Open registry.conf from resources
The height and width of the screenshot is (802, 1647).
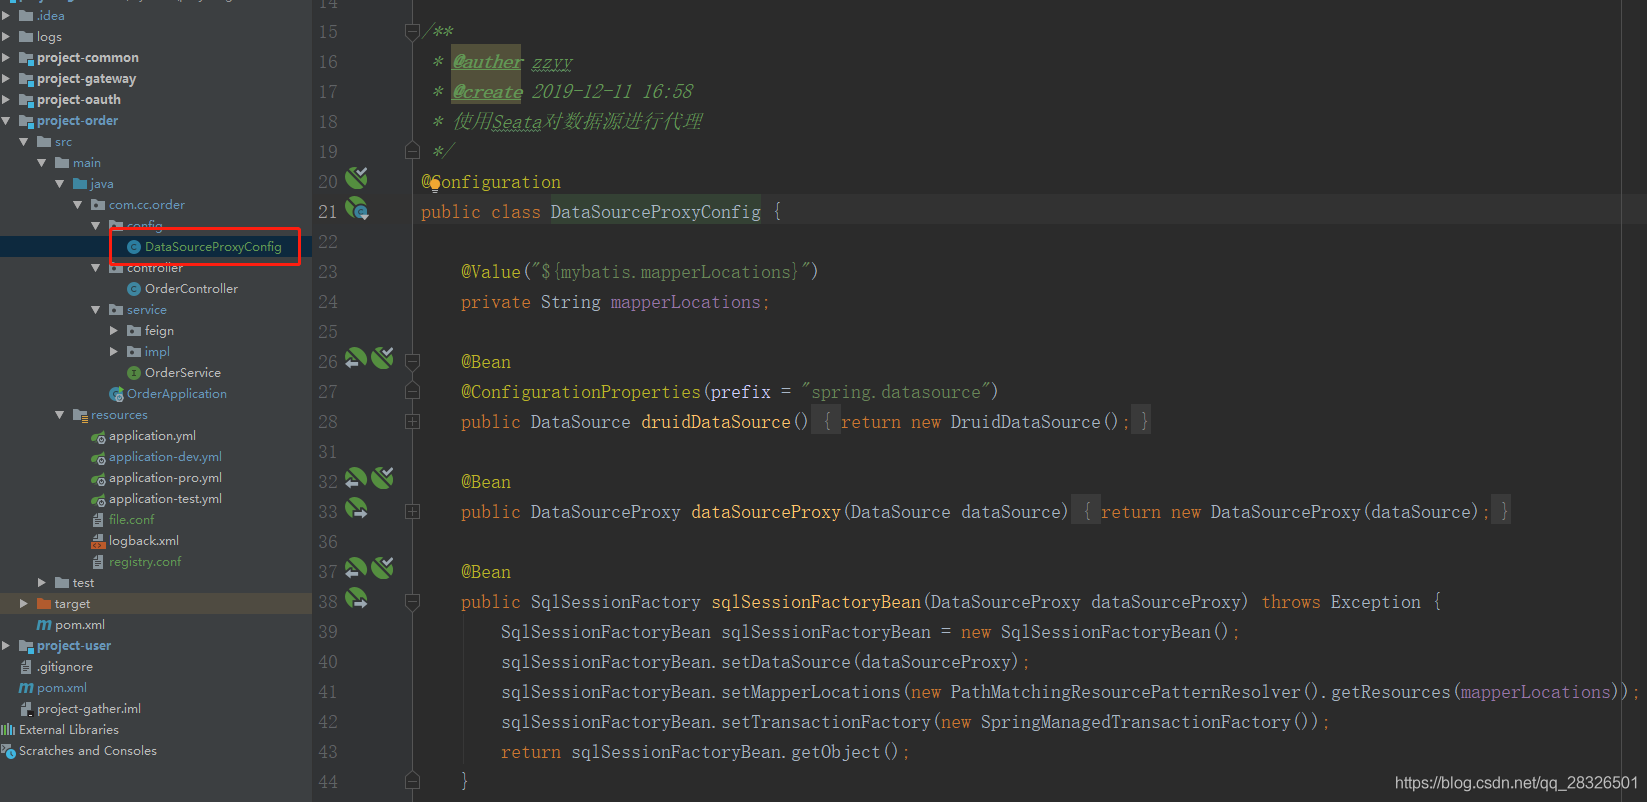[145, 562]
